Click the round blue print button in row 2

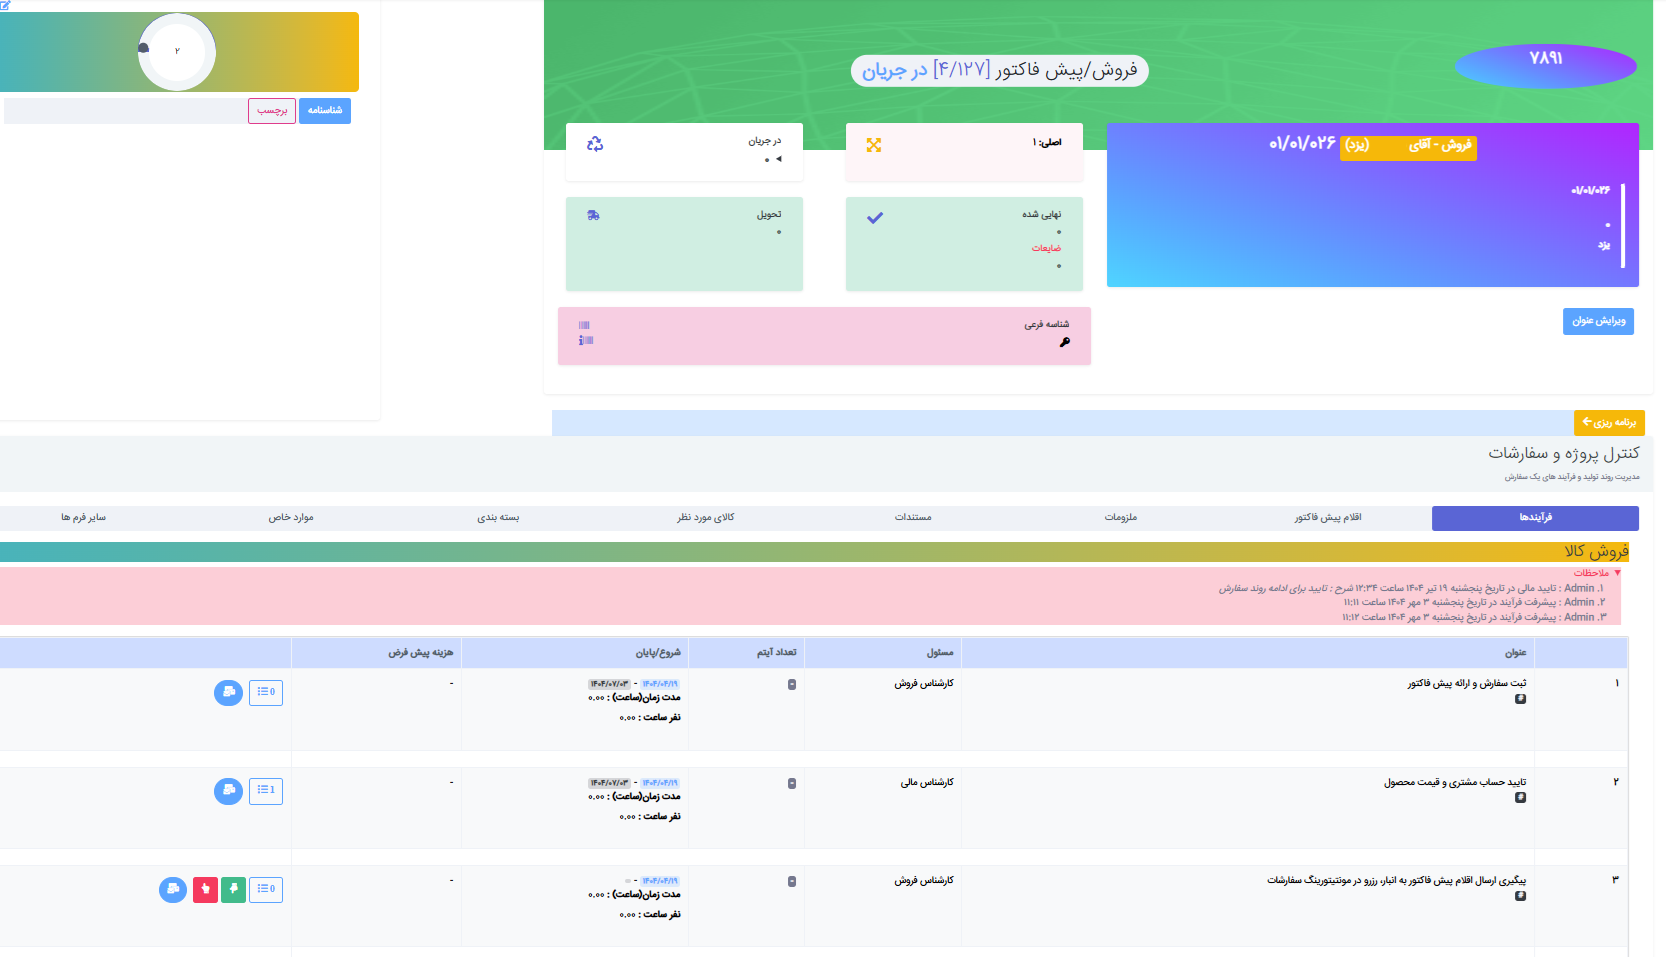(x=228, y=791)
